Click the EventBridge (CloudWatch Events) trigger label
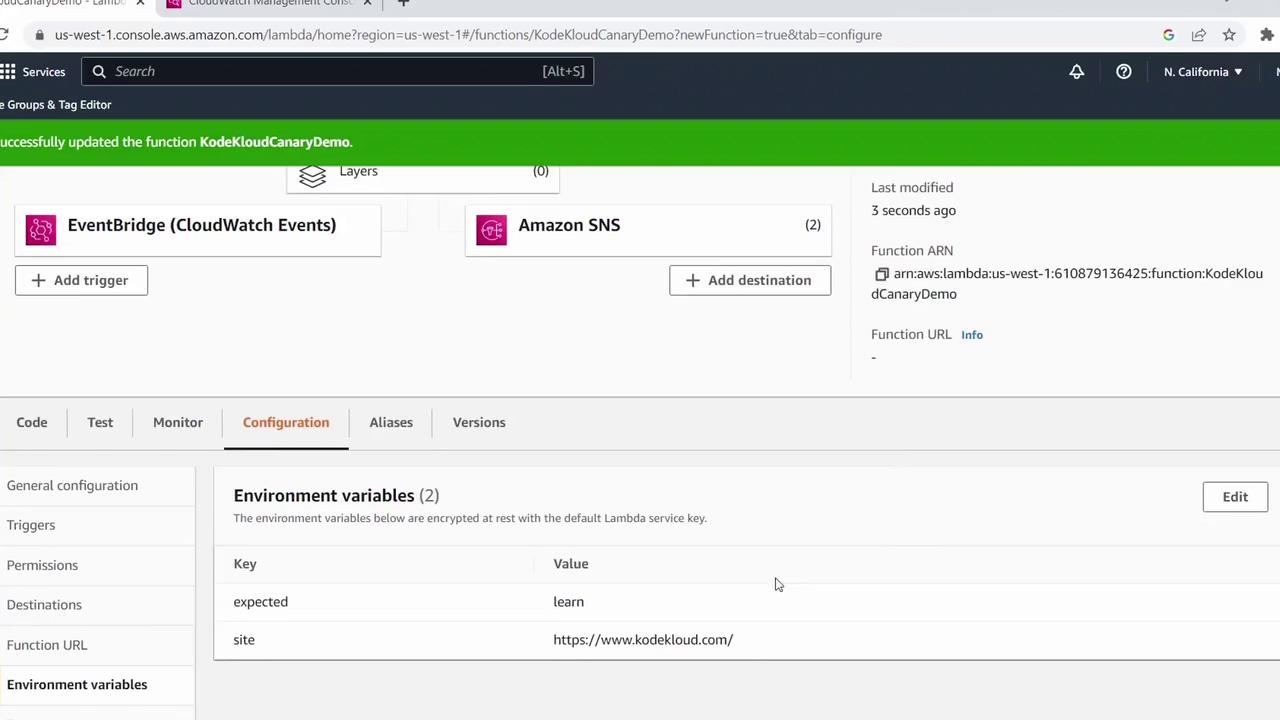The height and width of the screenshot is (720, 1280). pyautogui.click(x=202, y=226)
